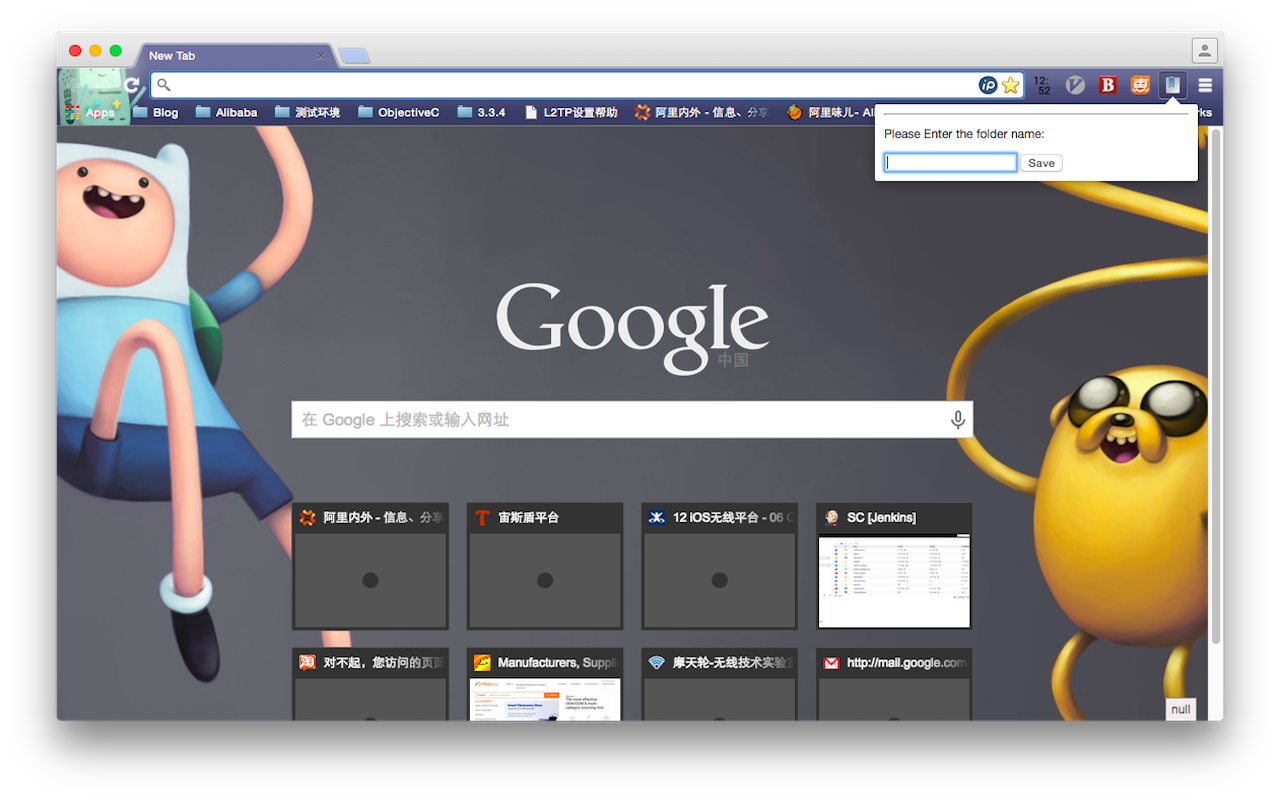The height and width of the screenshot is (800, 1280).
Task: Open the 12:52 clock extension
Action: (x=1042, y=85)
